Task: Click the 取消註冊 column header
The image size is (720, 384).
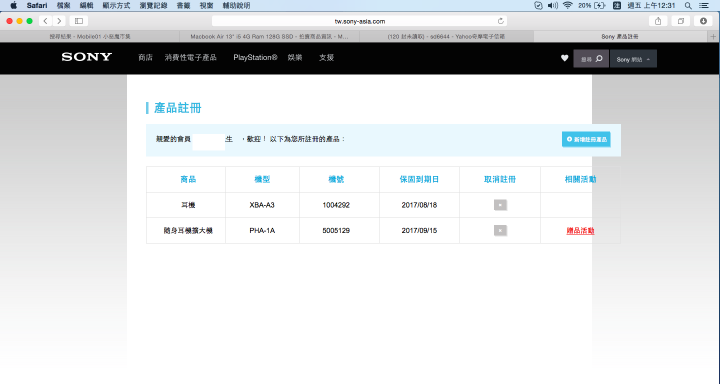Action: click(x=500, y=179)
